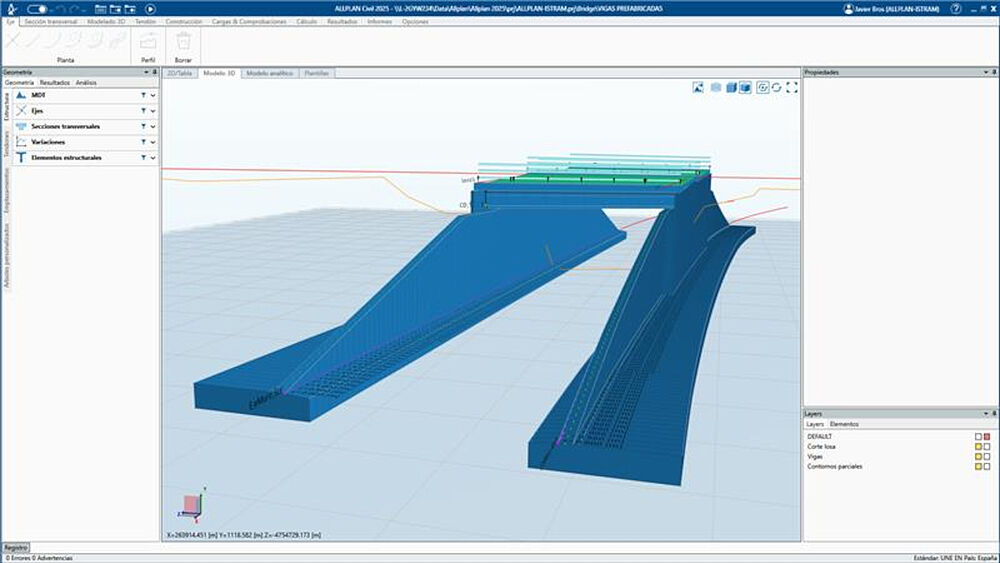Screen dimensions: 1000x563
Task: Switch to the Modelo analítico view tab
Action: [x=269, y=73]
